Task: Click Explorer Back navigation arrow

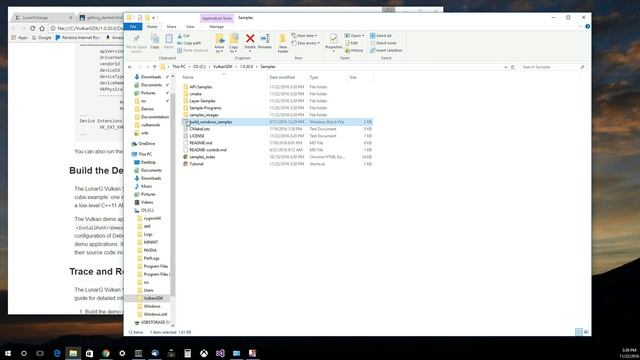Action: tap(130, 67)
